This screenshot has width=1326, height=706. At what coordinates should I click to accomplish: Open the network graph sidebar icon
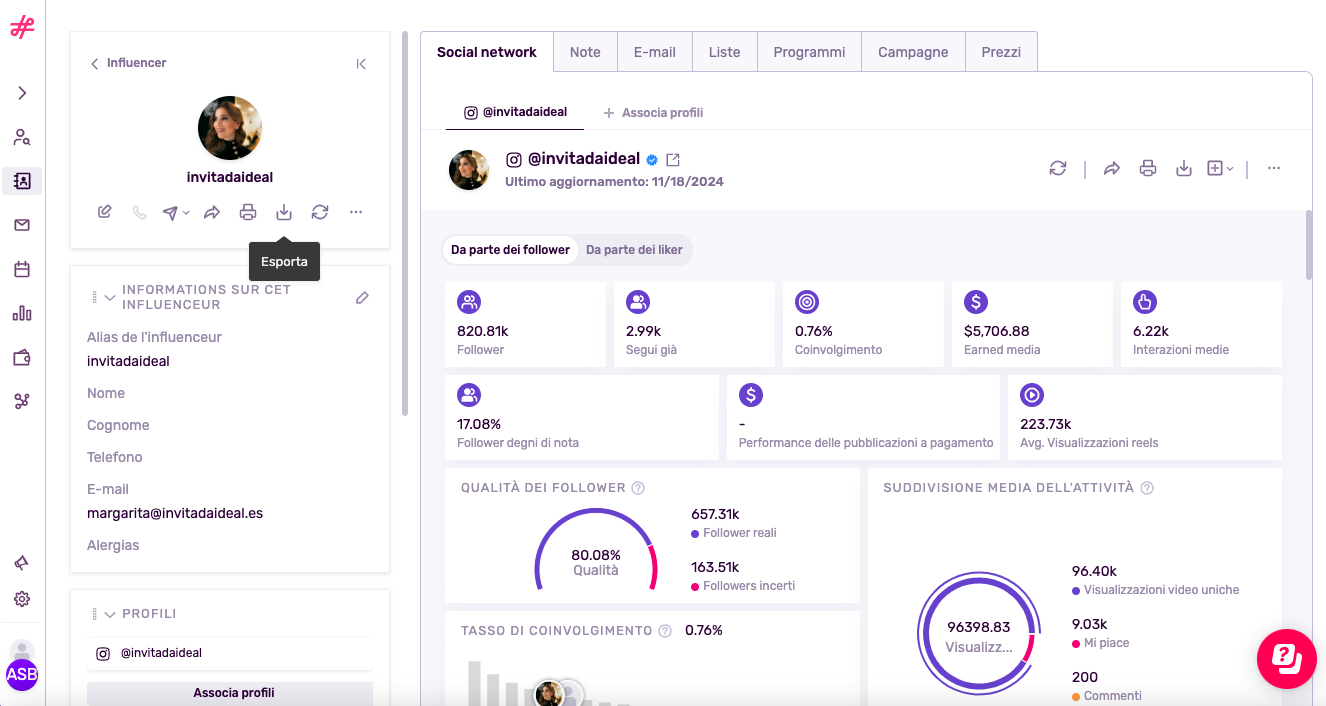[22, 401]
